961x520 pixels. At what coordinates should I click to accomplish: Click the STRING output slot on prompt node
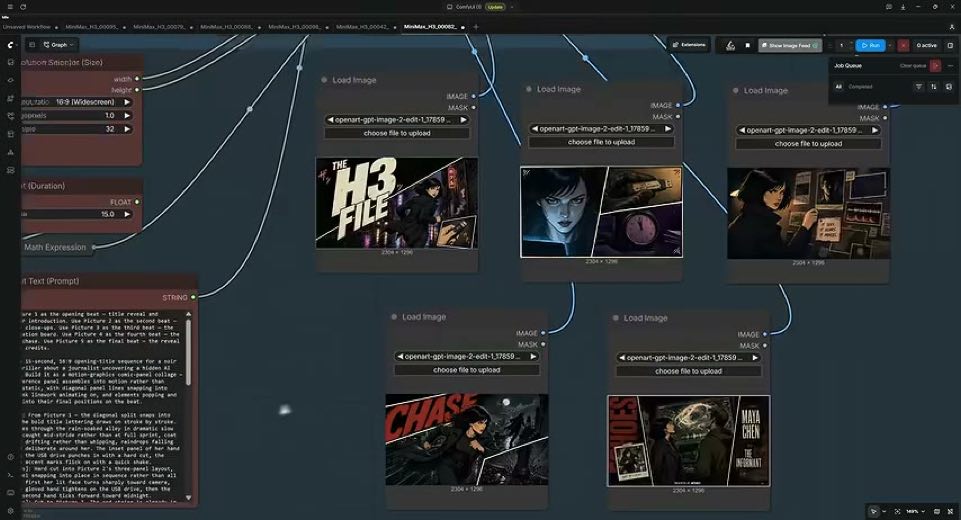(194, 297)
